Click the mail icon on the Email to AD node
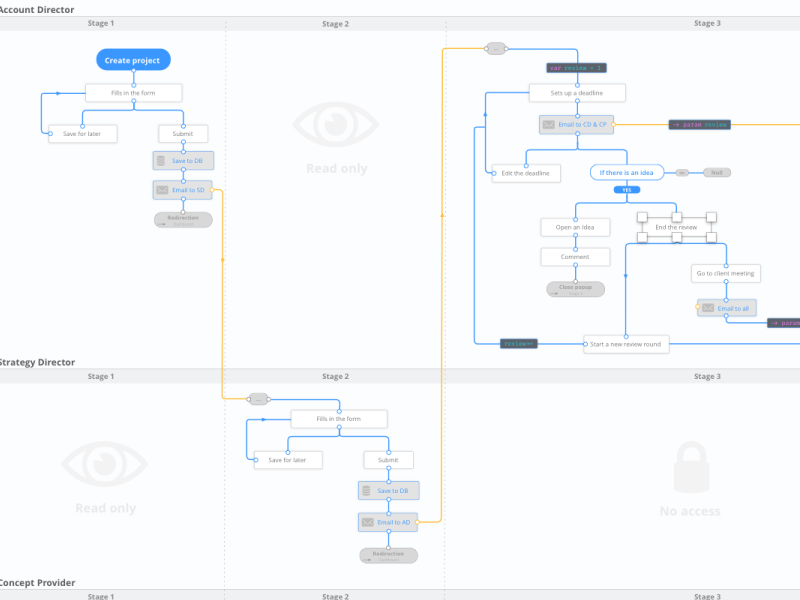 coord(367,522)
